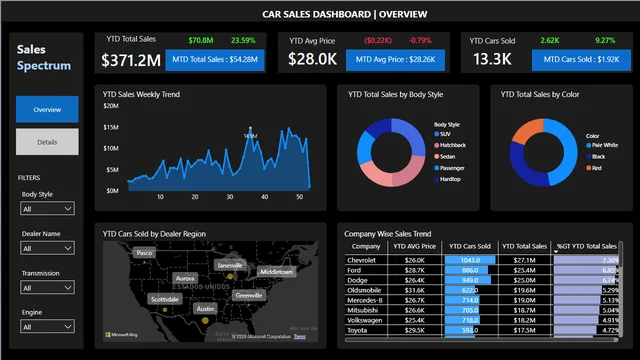This screenshot has width=640, height=360.
Task: Select the Ford row
Action: coord(482,270)
